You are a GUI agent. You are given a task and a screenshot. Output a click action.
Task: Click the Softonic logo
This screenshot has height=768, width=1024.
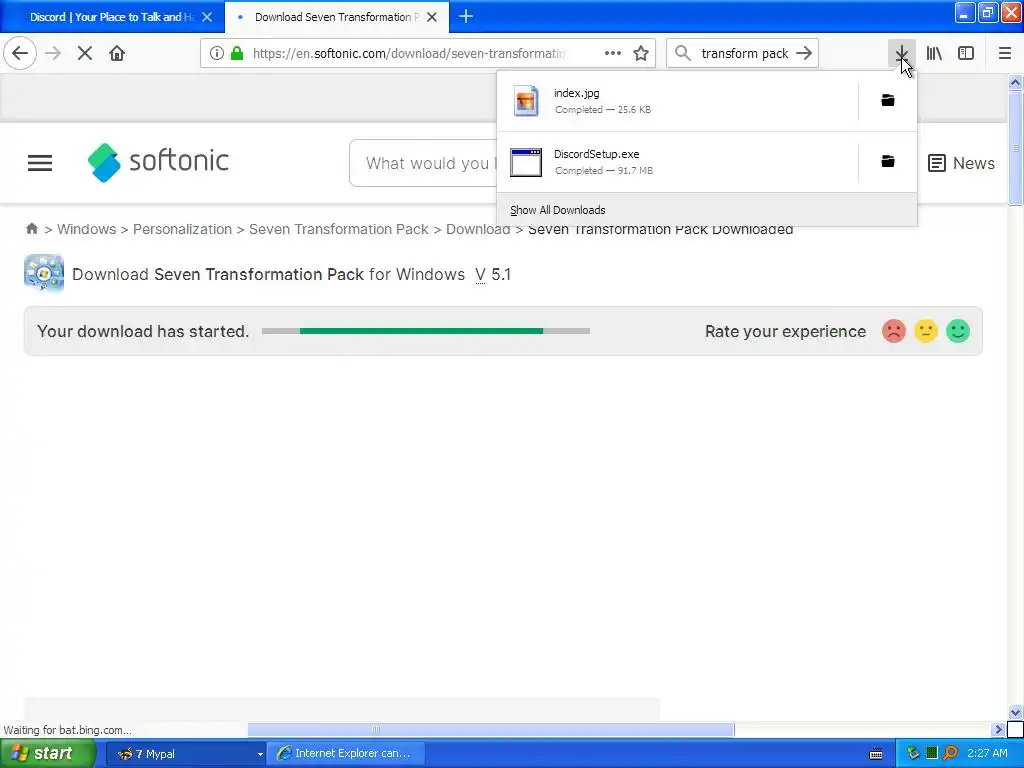(158, 162)
